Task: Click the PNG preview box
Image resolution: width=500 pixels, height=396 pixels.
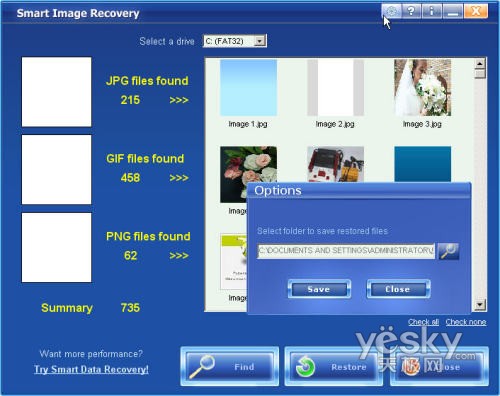Action: 56,247
